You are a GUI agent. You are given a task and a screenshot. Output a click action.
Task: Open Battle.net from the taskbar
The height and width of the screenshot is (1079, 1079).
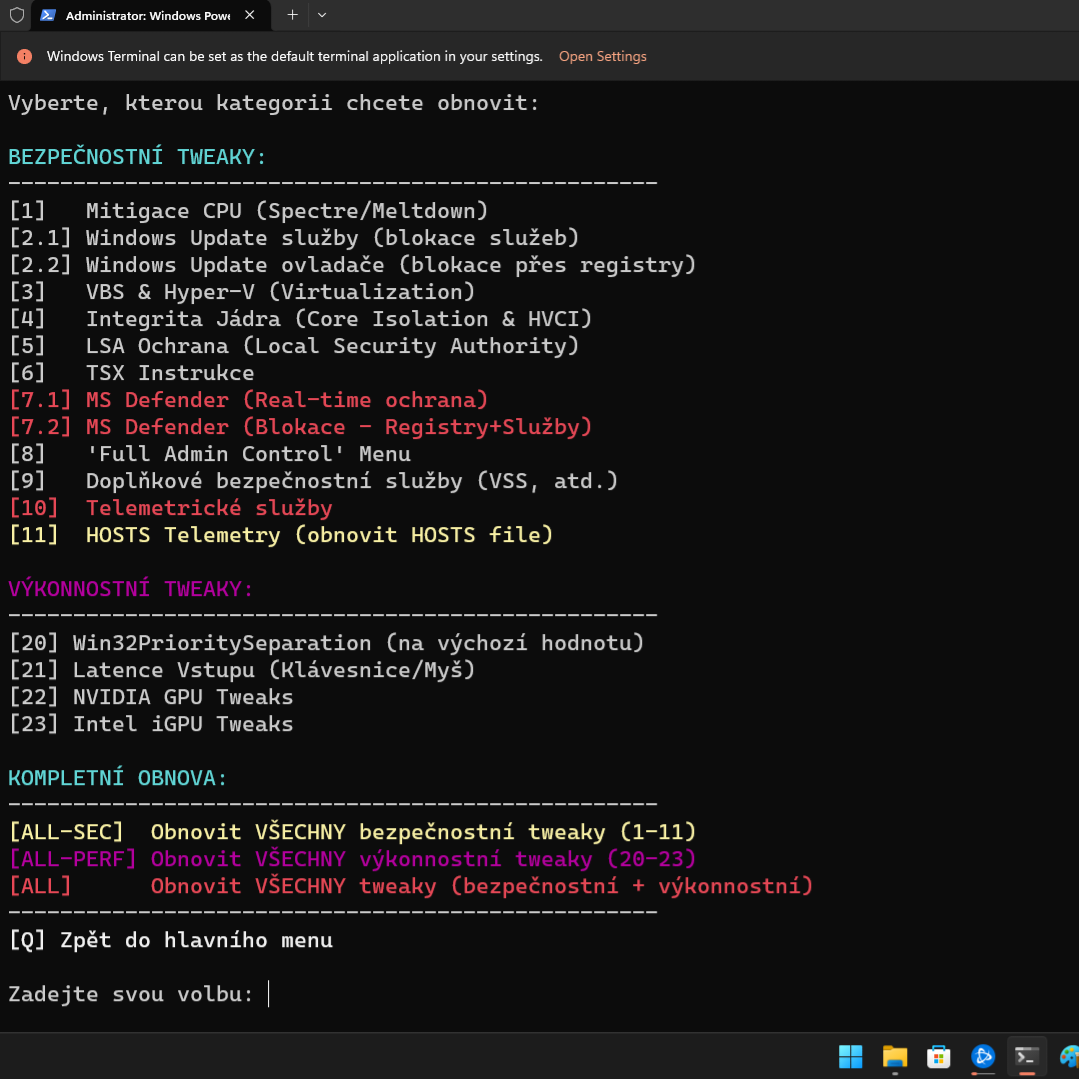[x=982, y=1056]
